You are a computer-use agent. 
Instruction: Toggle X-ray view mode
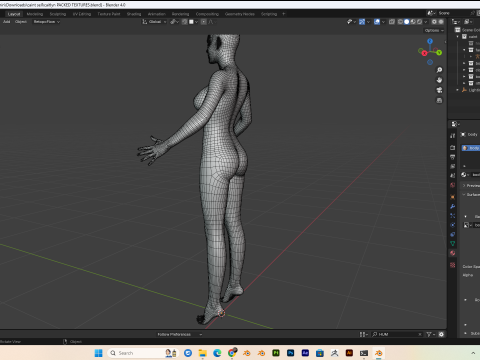pyautogui.click(x=392, y=22)
